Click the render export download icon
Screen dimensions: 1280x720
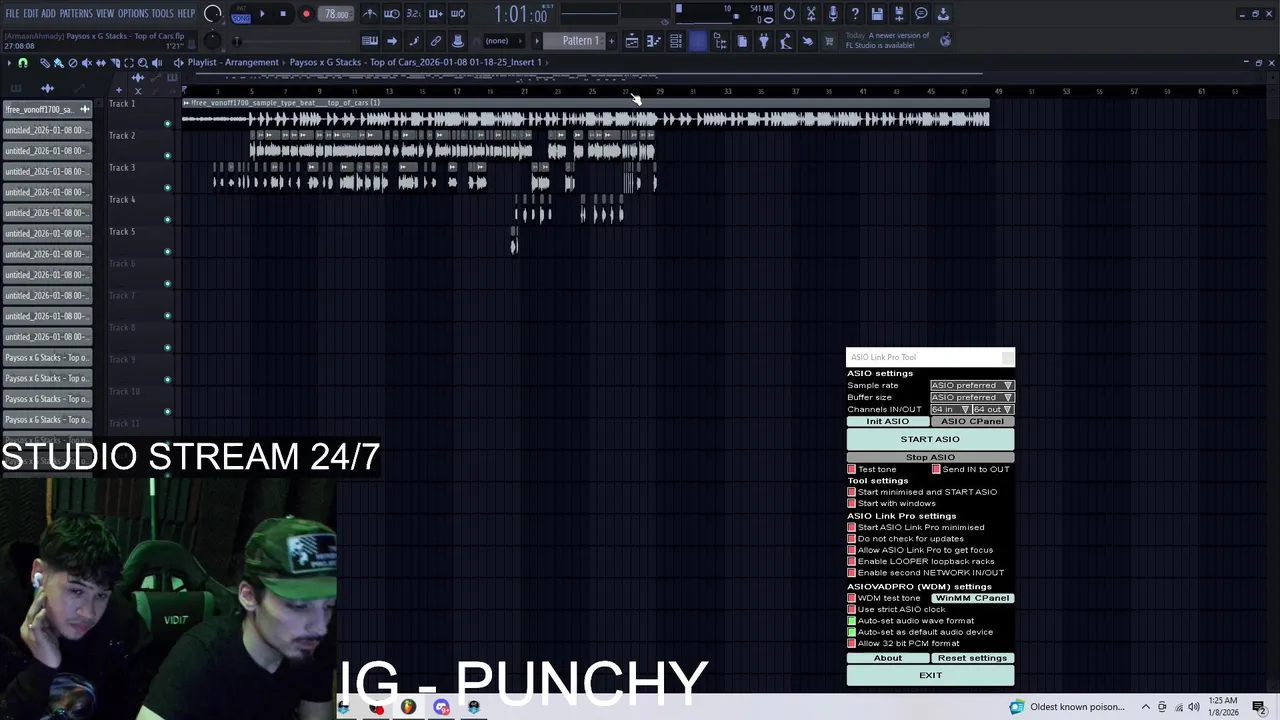(943, 14)
